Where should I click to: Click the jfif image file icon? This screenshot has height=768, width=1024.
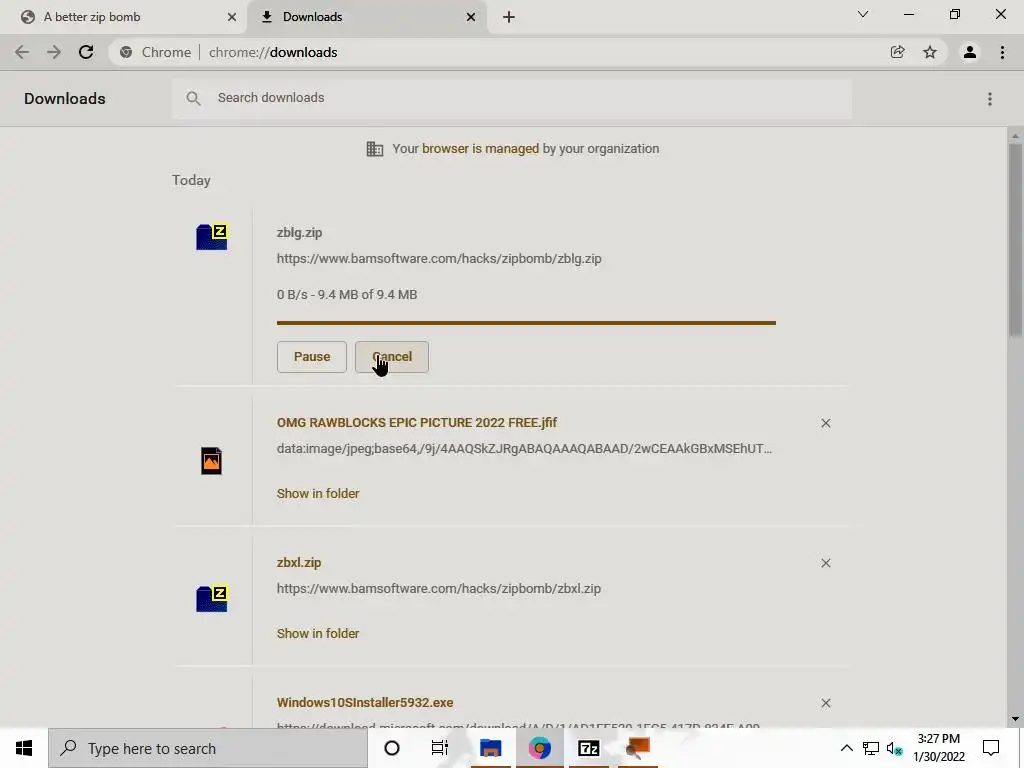point(212,460)
